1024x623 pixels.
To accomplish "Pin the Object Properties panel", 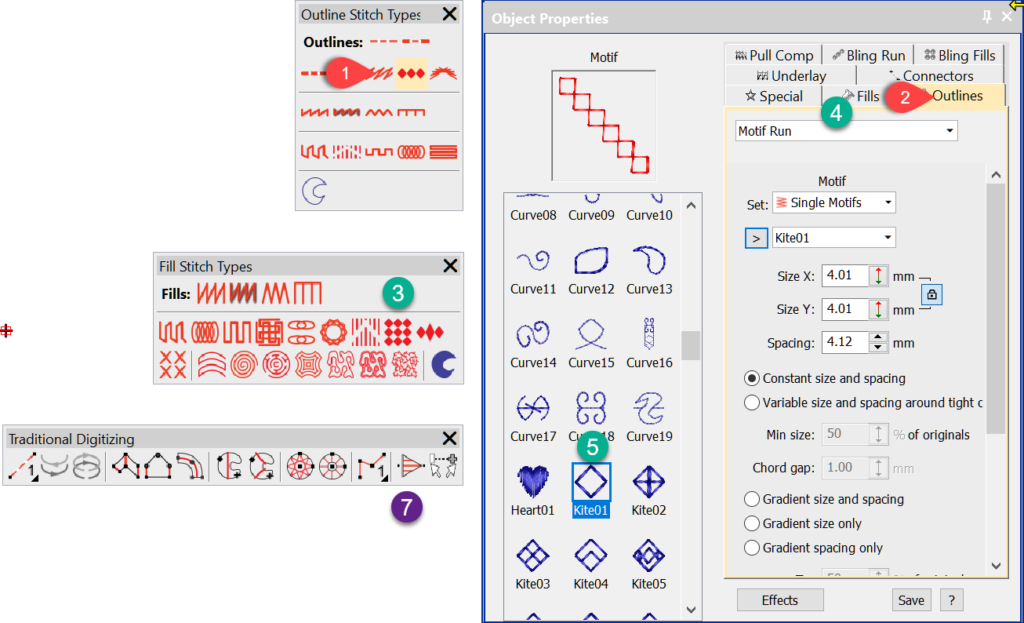I will (987, 18).
